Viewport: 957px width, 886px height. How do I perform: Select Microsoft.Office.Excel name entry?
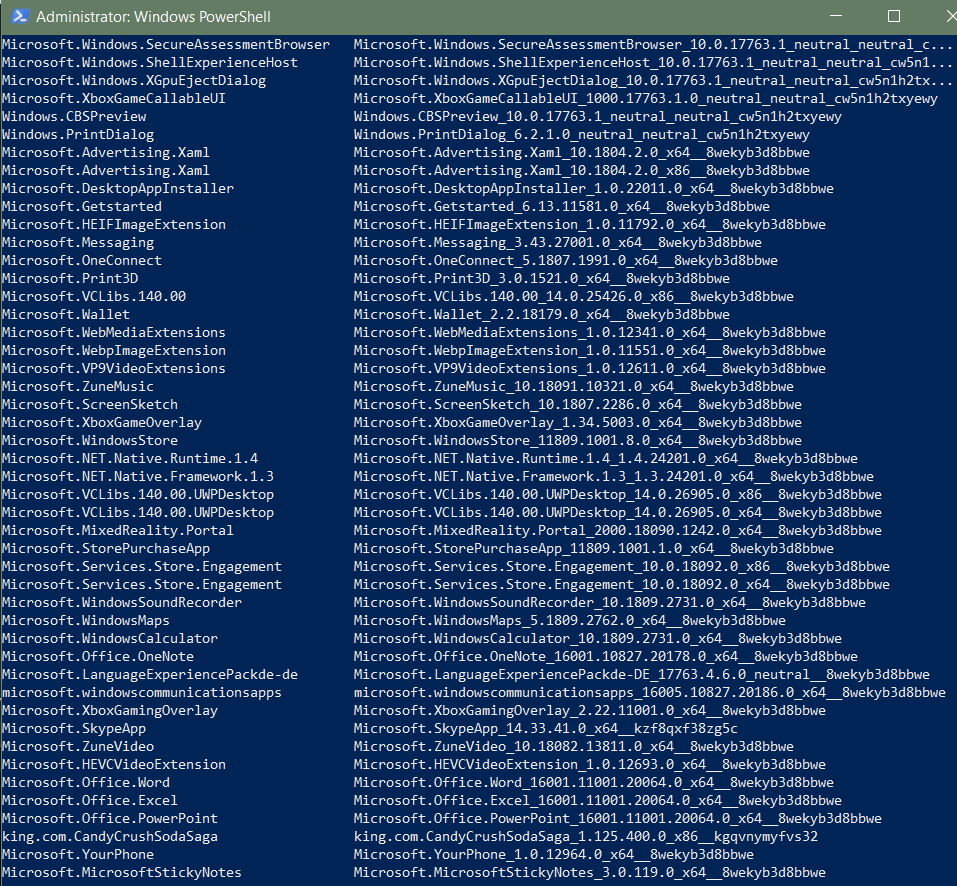pos(90,801)
